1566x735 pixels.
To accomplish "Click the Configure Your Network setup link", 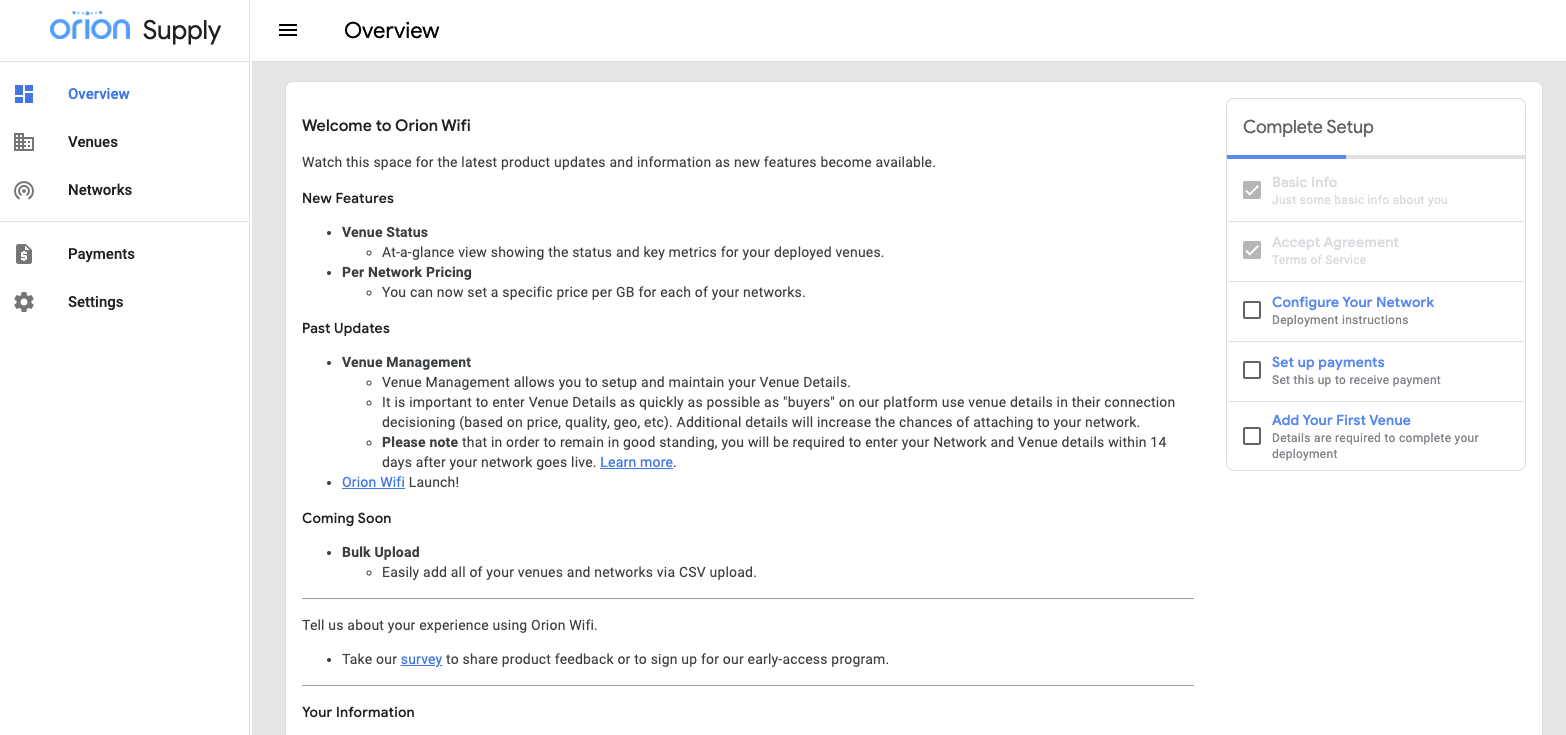I will [1352, 302].
